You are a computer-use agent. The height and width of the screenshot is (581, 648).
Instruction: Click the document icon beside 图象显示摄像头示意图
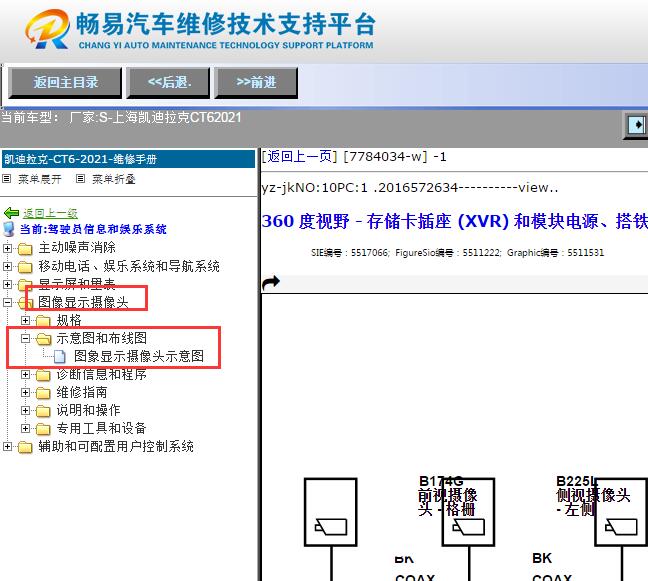pos(60,356)
